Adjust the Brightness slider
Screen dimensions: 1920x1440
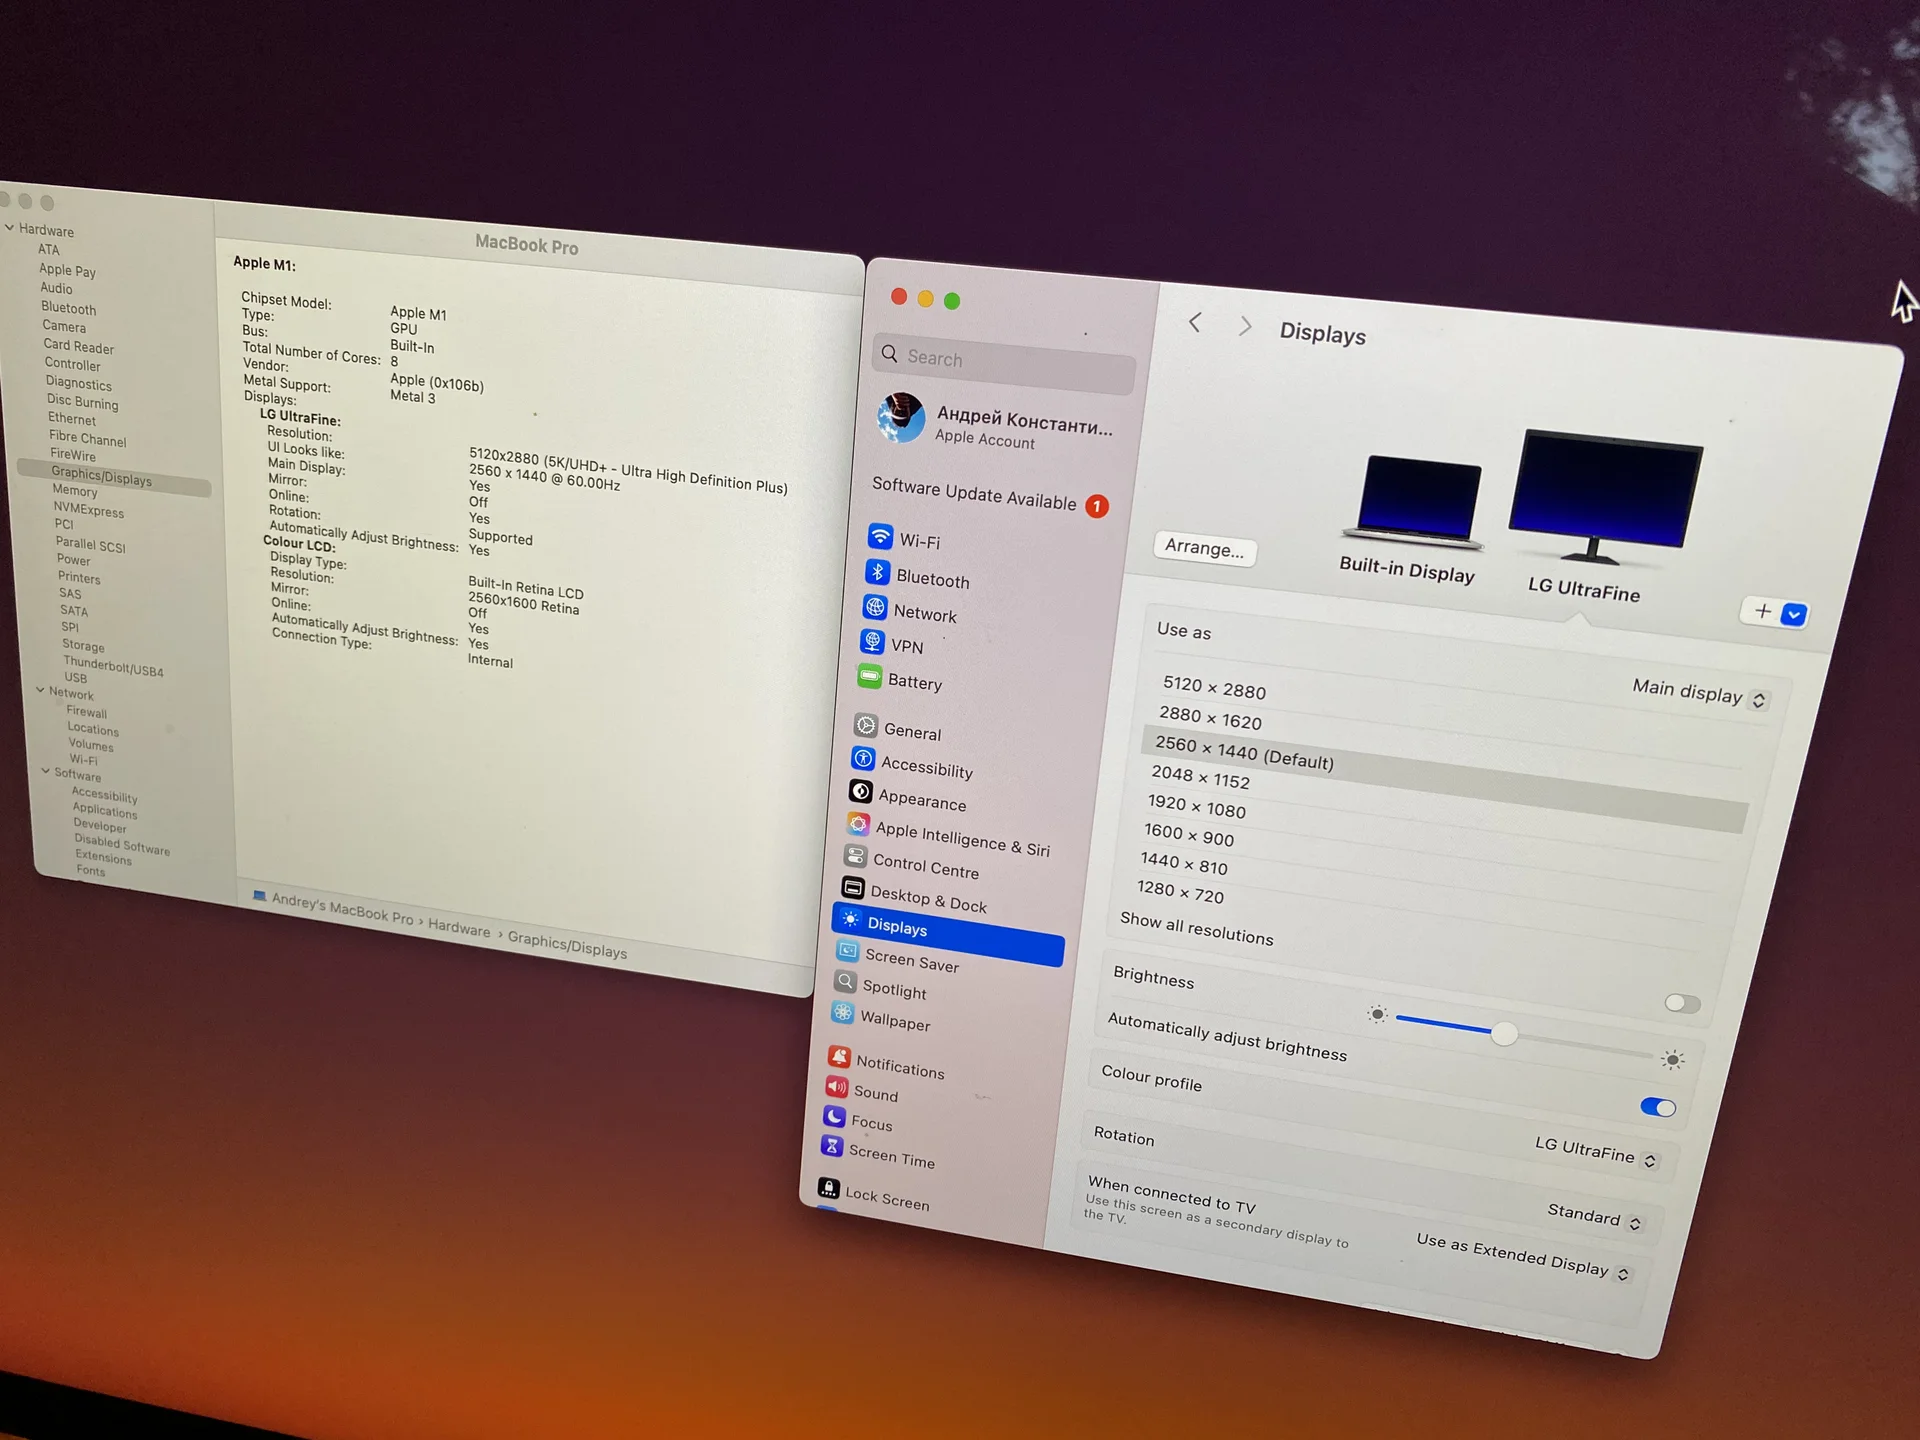click(x=1525, y=1037)
